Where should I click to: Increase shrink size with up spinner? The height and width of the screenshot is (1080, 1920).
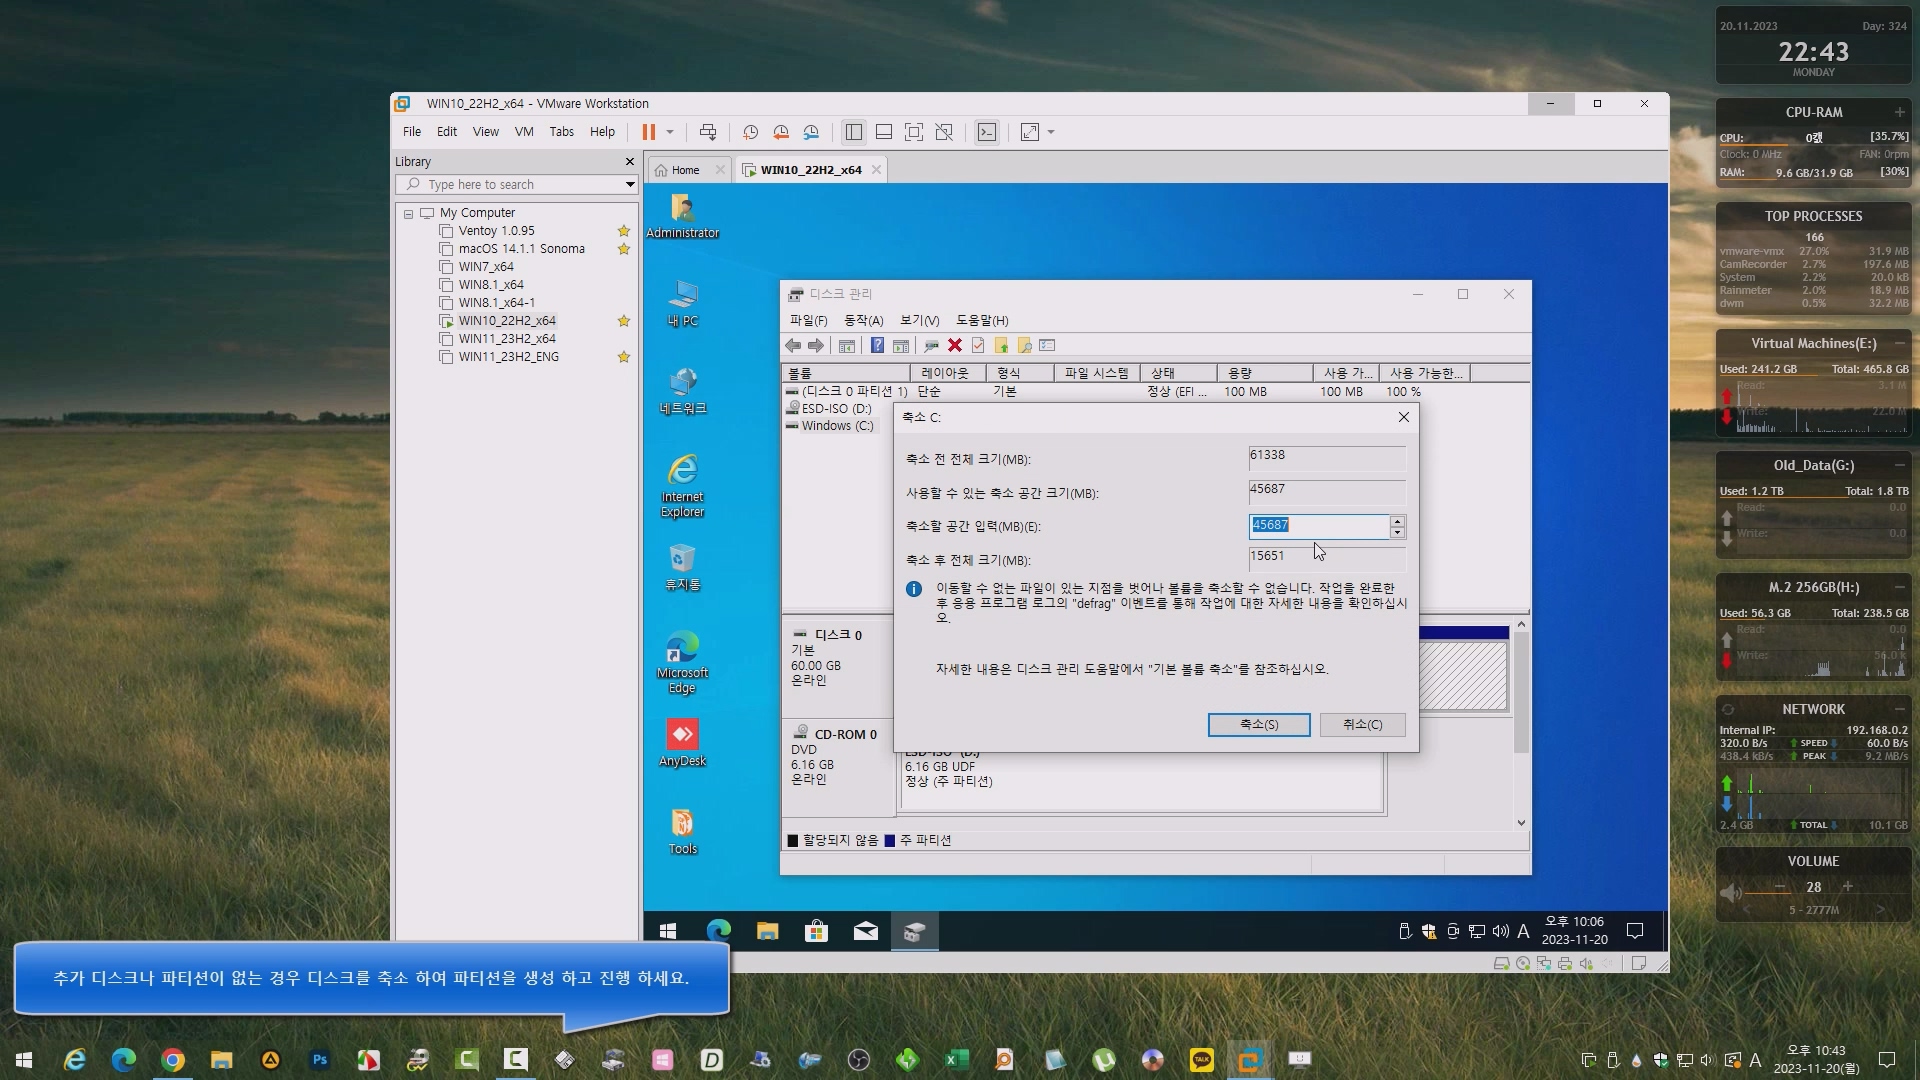click(1397, 520)
